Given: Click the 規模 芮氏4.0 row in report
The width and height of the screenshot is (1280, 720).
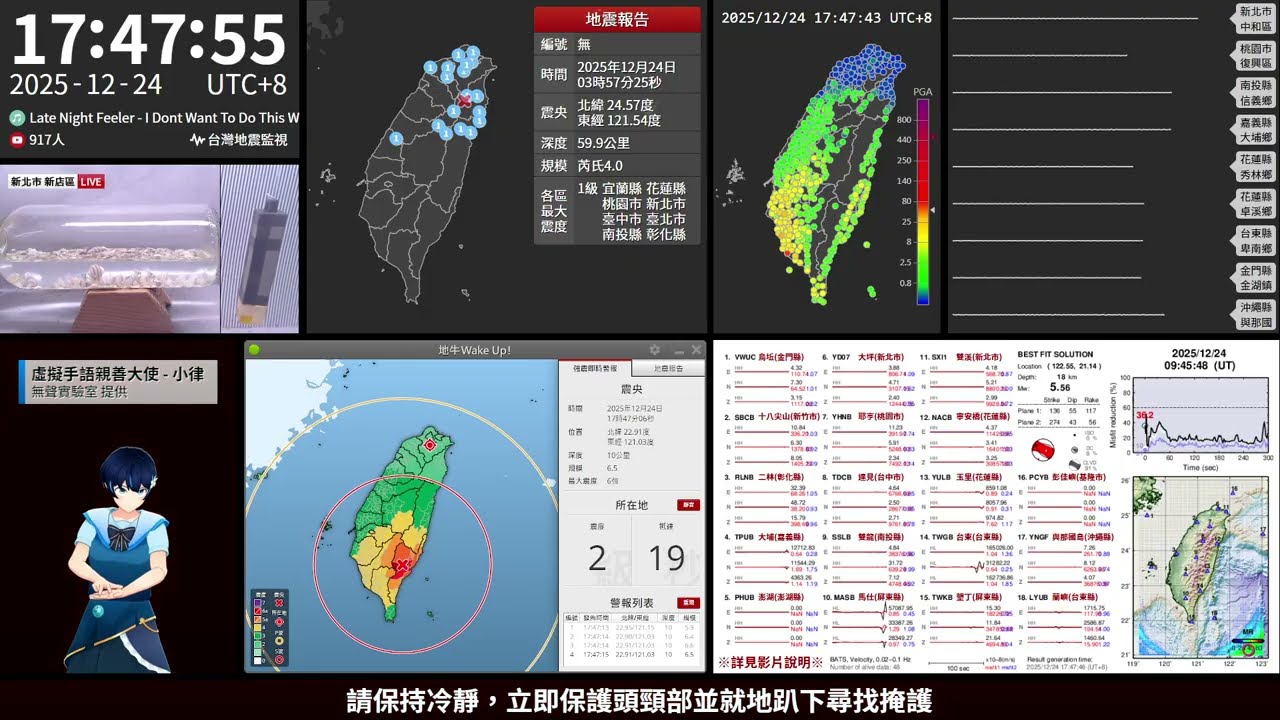Looking at the screenshot, I should click(x=617, y=166).
